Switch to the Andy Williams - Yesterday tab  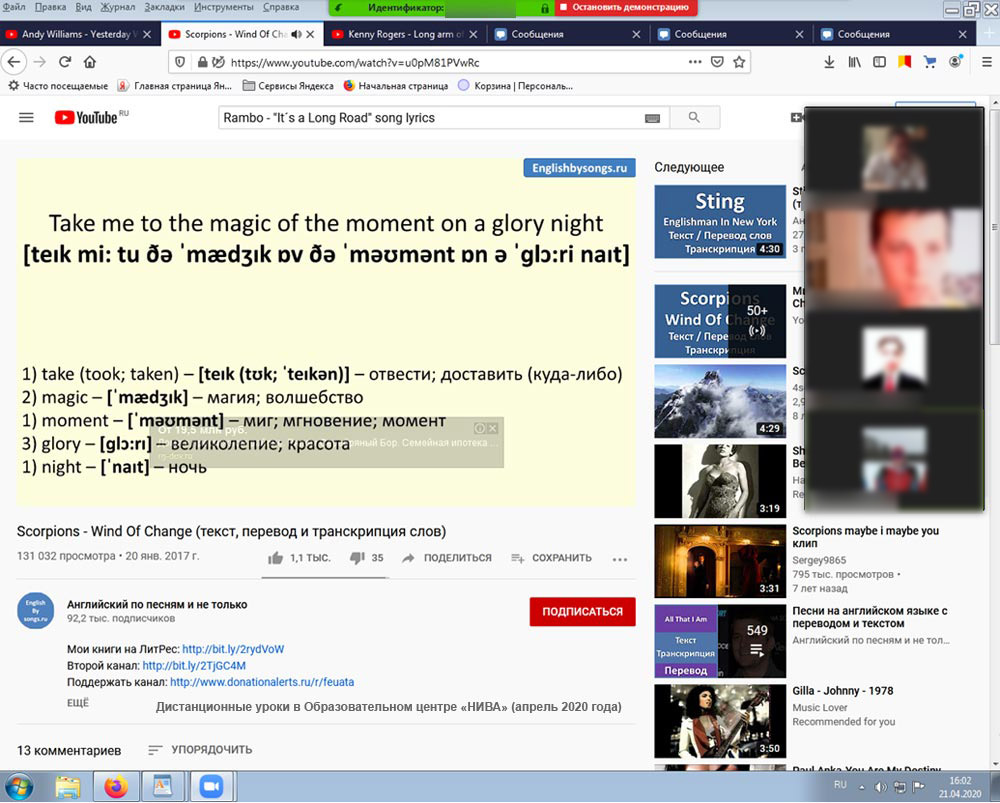point(80,34)
